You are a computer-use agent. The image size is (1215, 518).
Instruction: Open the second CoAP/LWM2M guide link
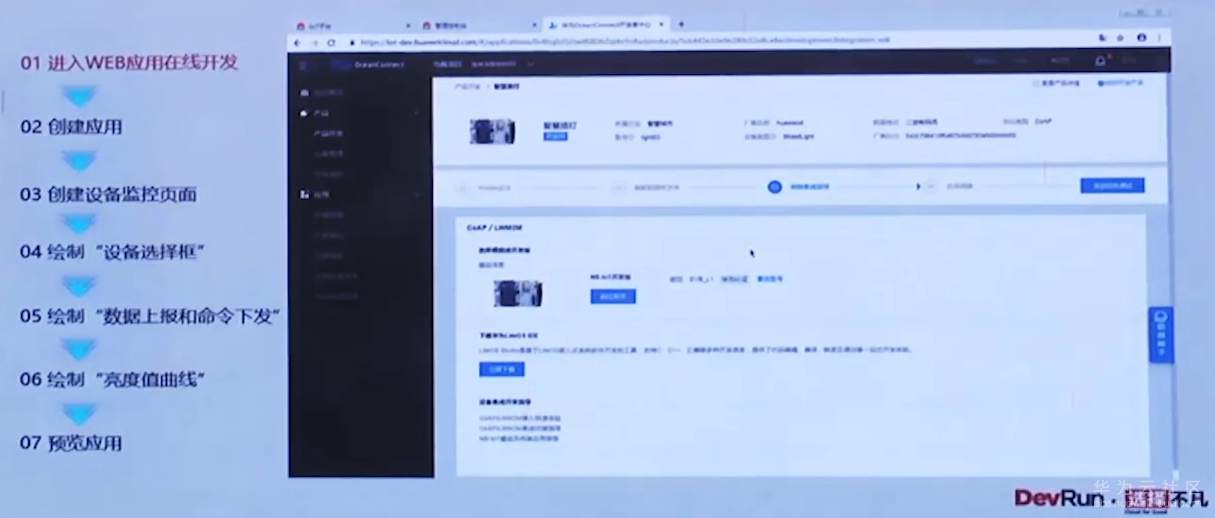(518, 429)
